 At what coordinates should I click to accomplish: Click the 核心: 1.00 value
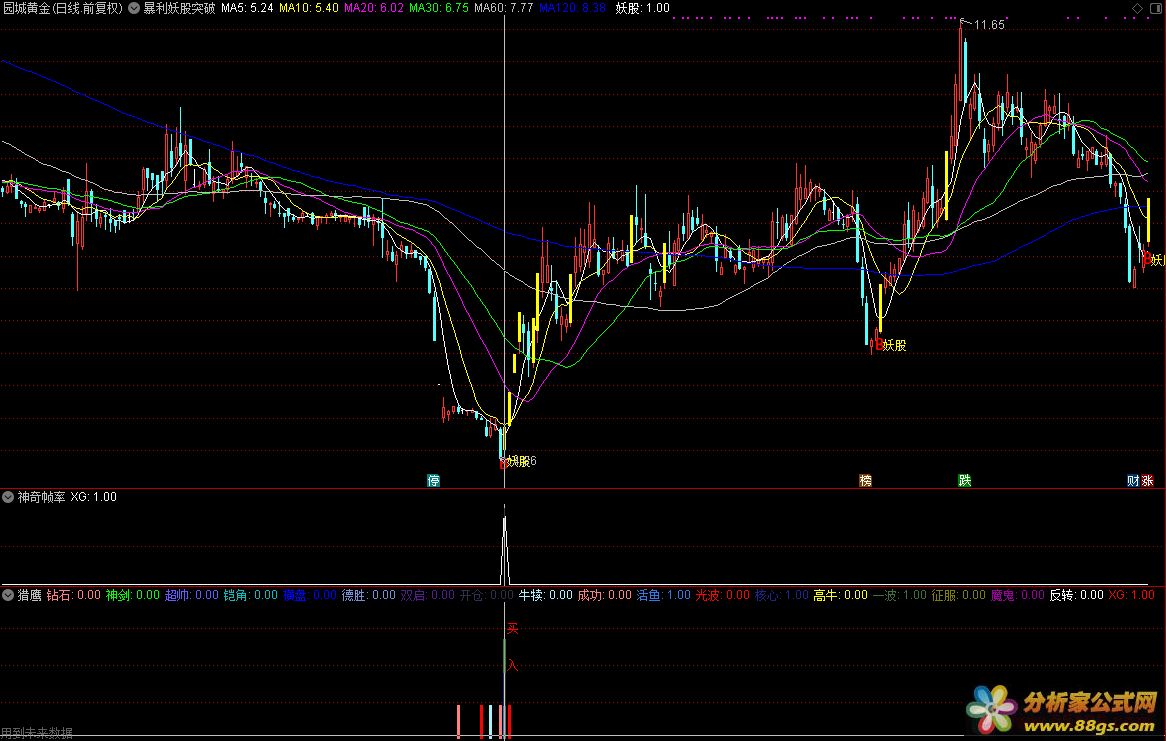782,594
